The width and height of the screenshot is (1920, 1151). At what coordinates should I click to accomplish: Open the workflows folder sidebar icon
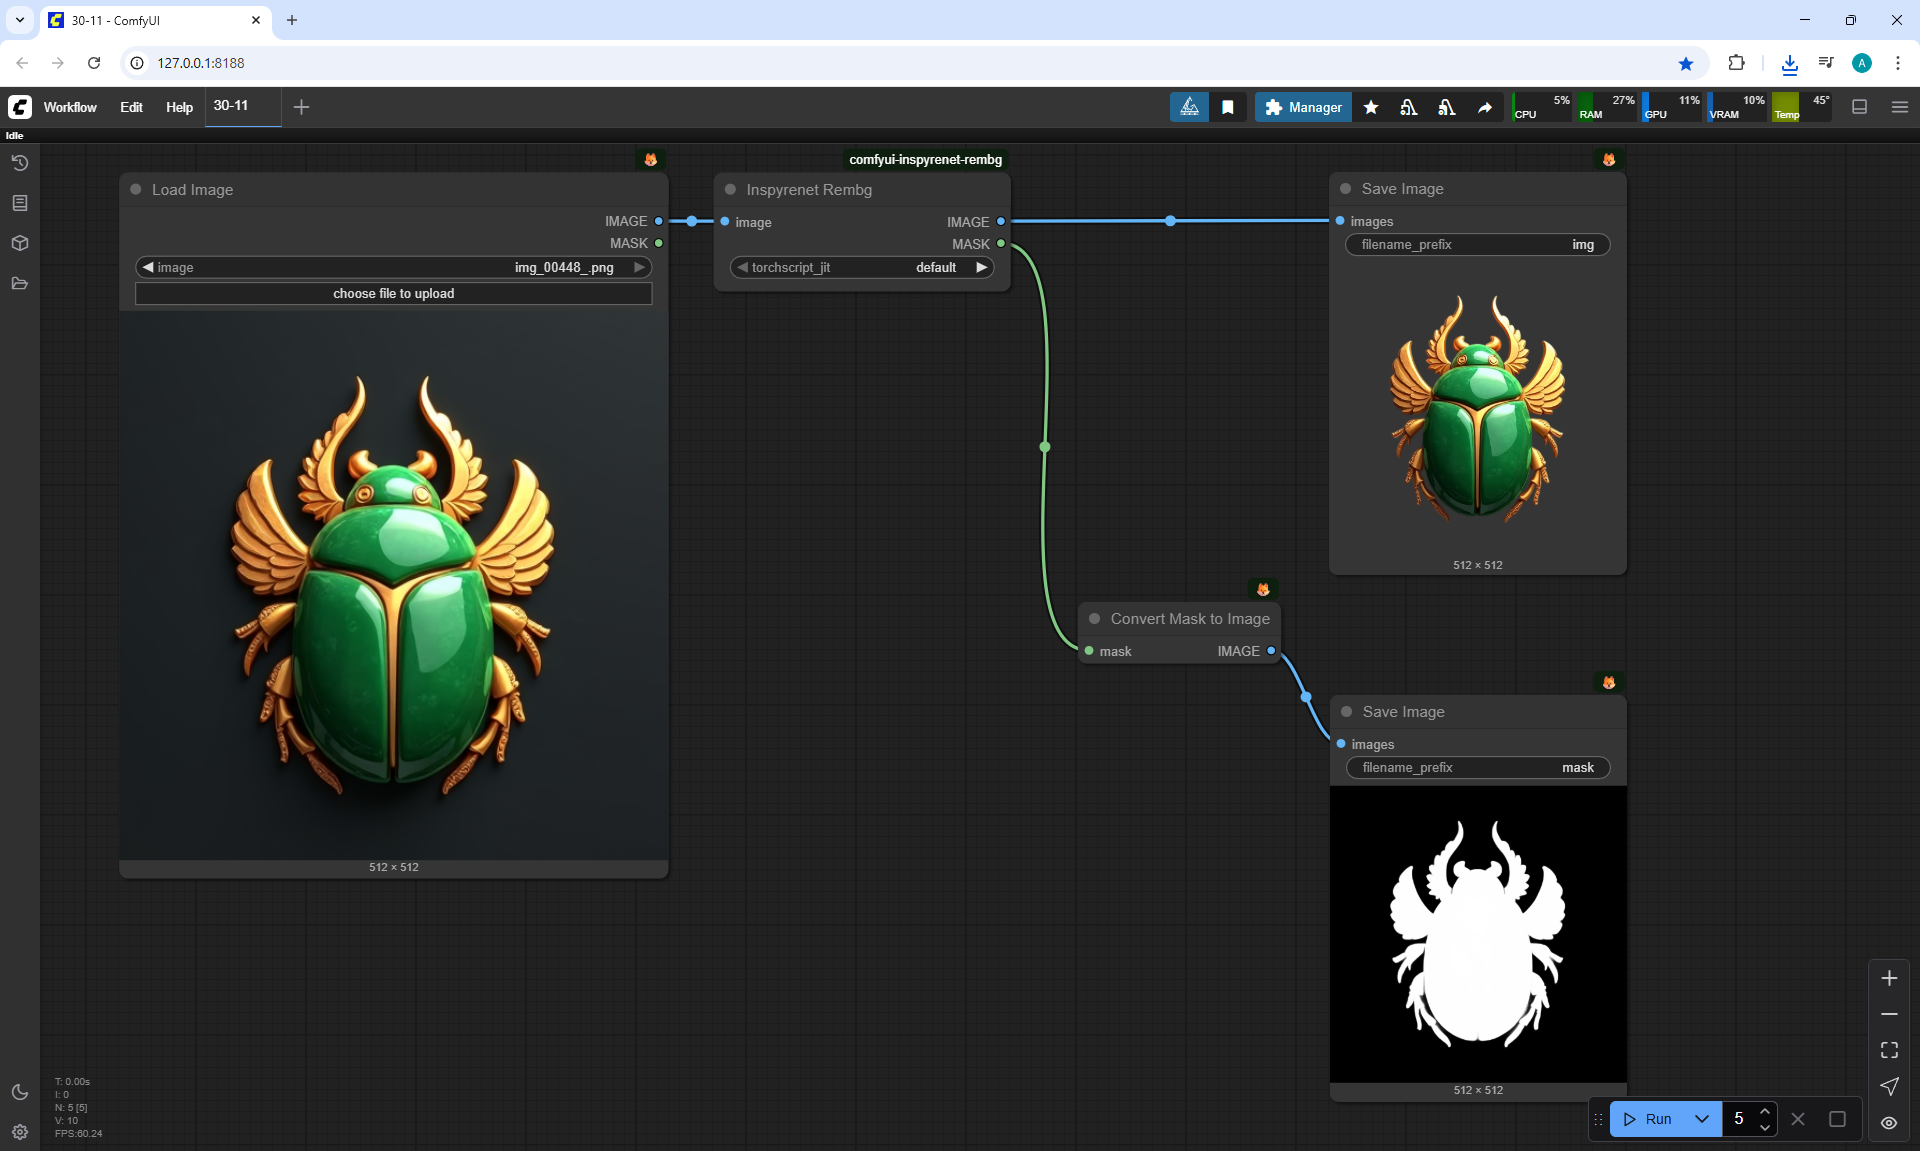click(20, 283)
